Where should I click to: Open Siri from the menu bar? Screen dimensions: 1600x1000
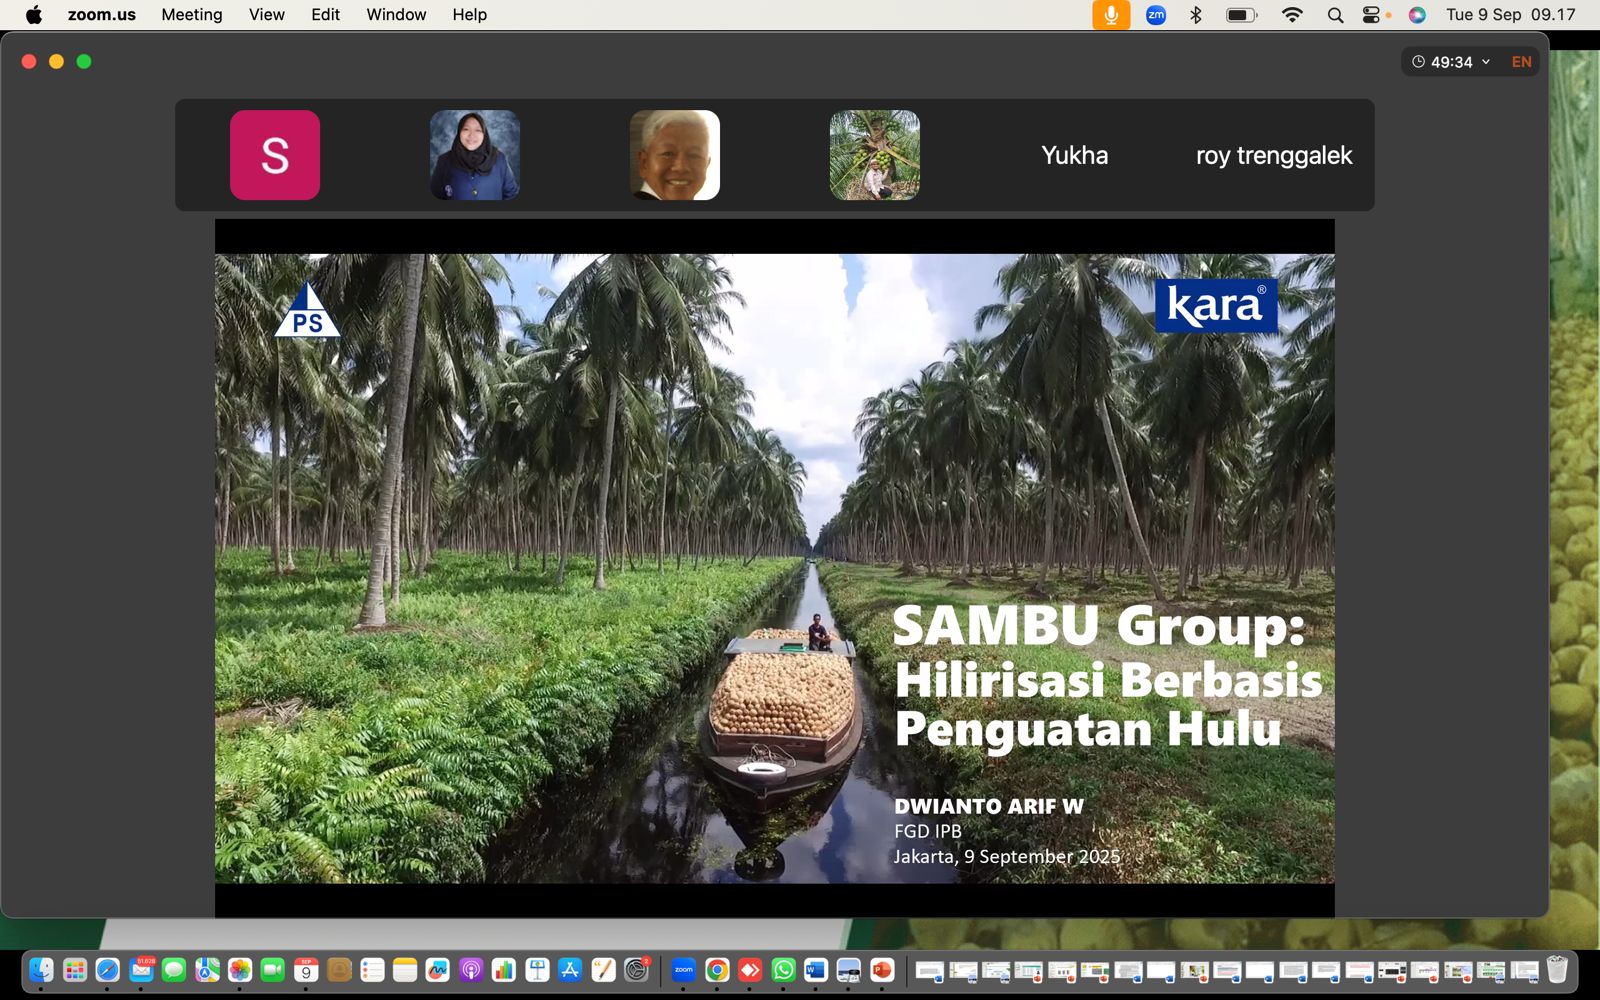pos(1417,15)
